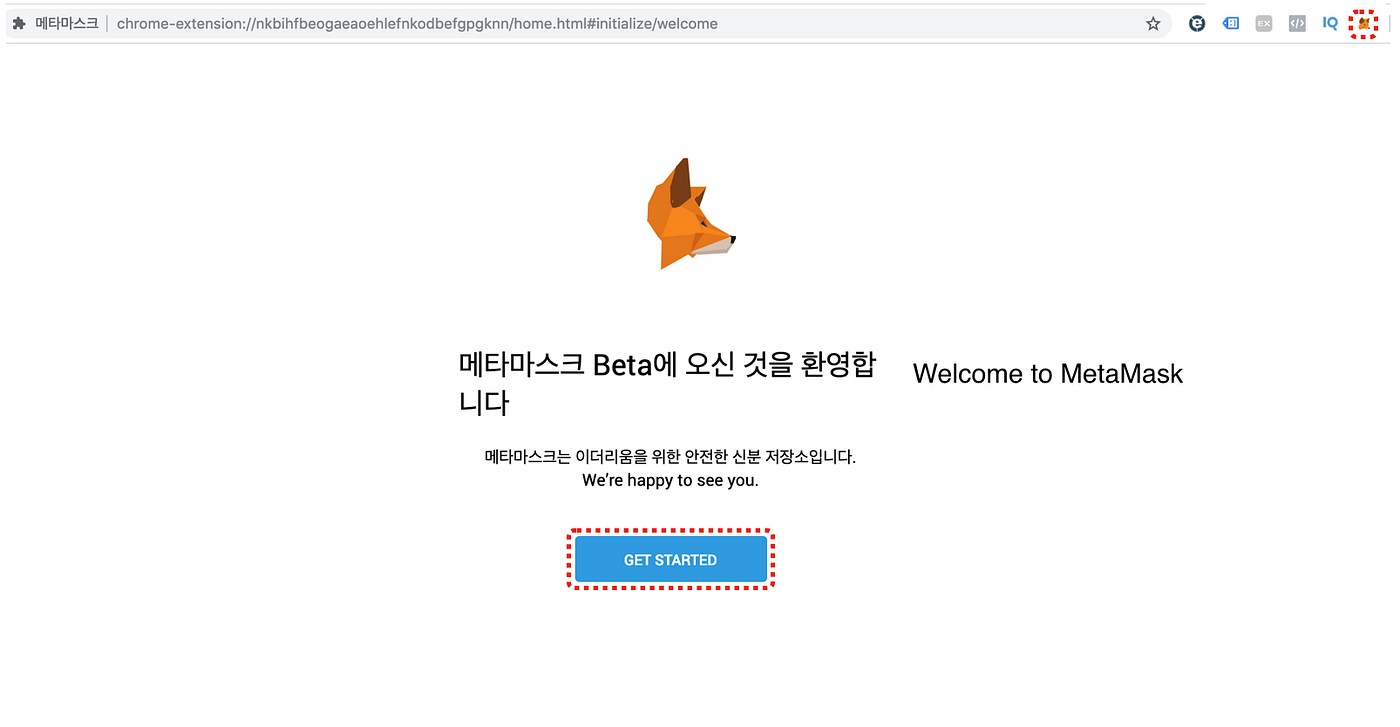Click the MetaMask fox logo image
This screenshot has height=727, width=1400.
pyautogui.click(x=691, y=213)
